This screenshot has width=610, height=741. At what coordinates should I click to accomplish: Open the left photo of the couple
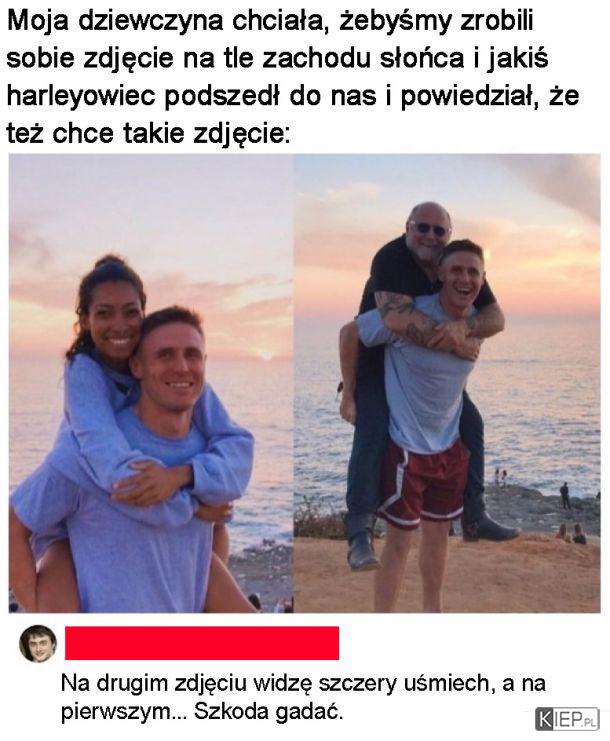pos(151,383)
